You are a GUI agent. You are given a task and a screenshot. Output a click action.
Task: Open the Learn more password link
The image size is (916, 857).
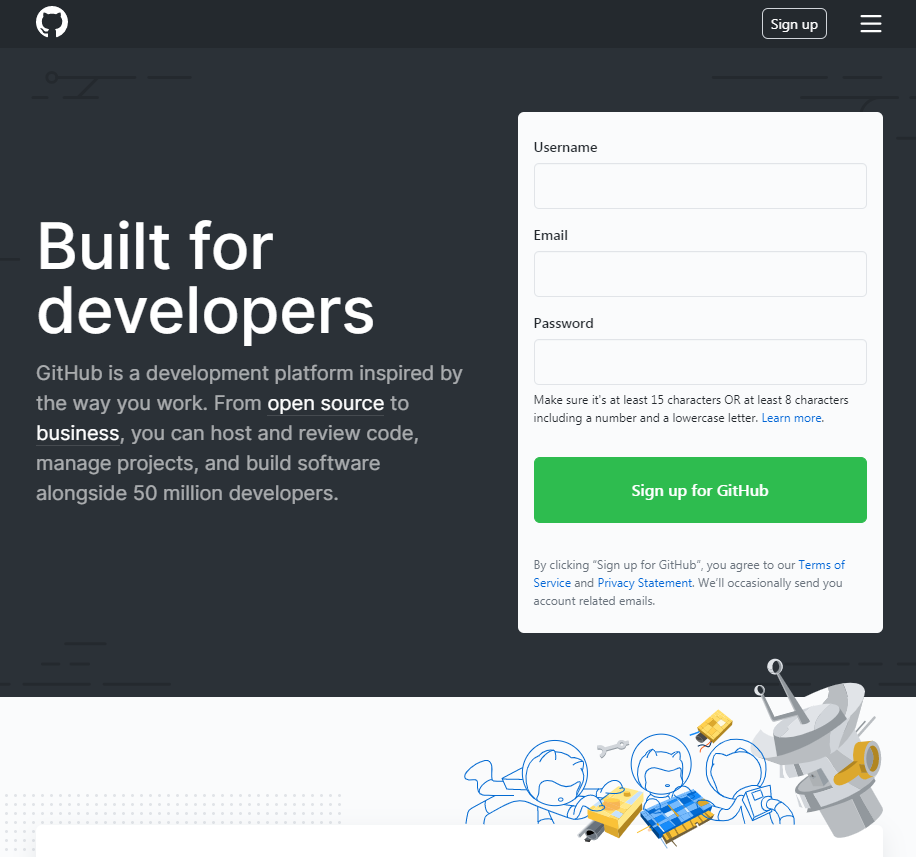pos(792,418)
